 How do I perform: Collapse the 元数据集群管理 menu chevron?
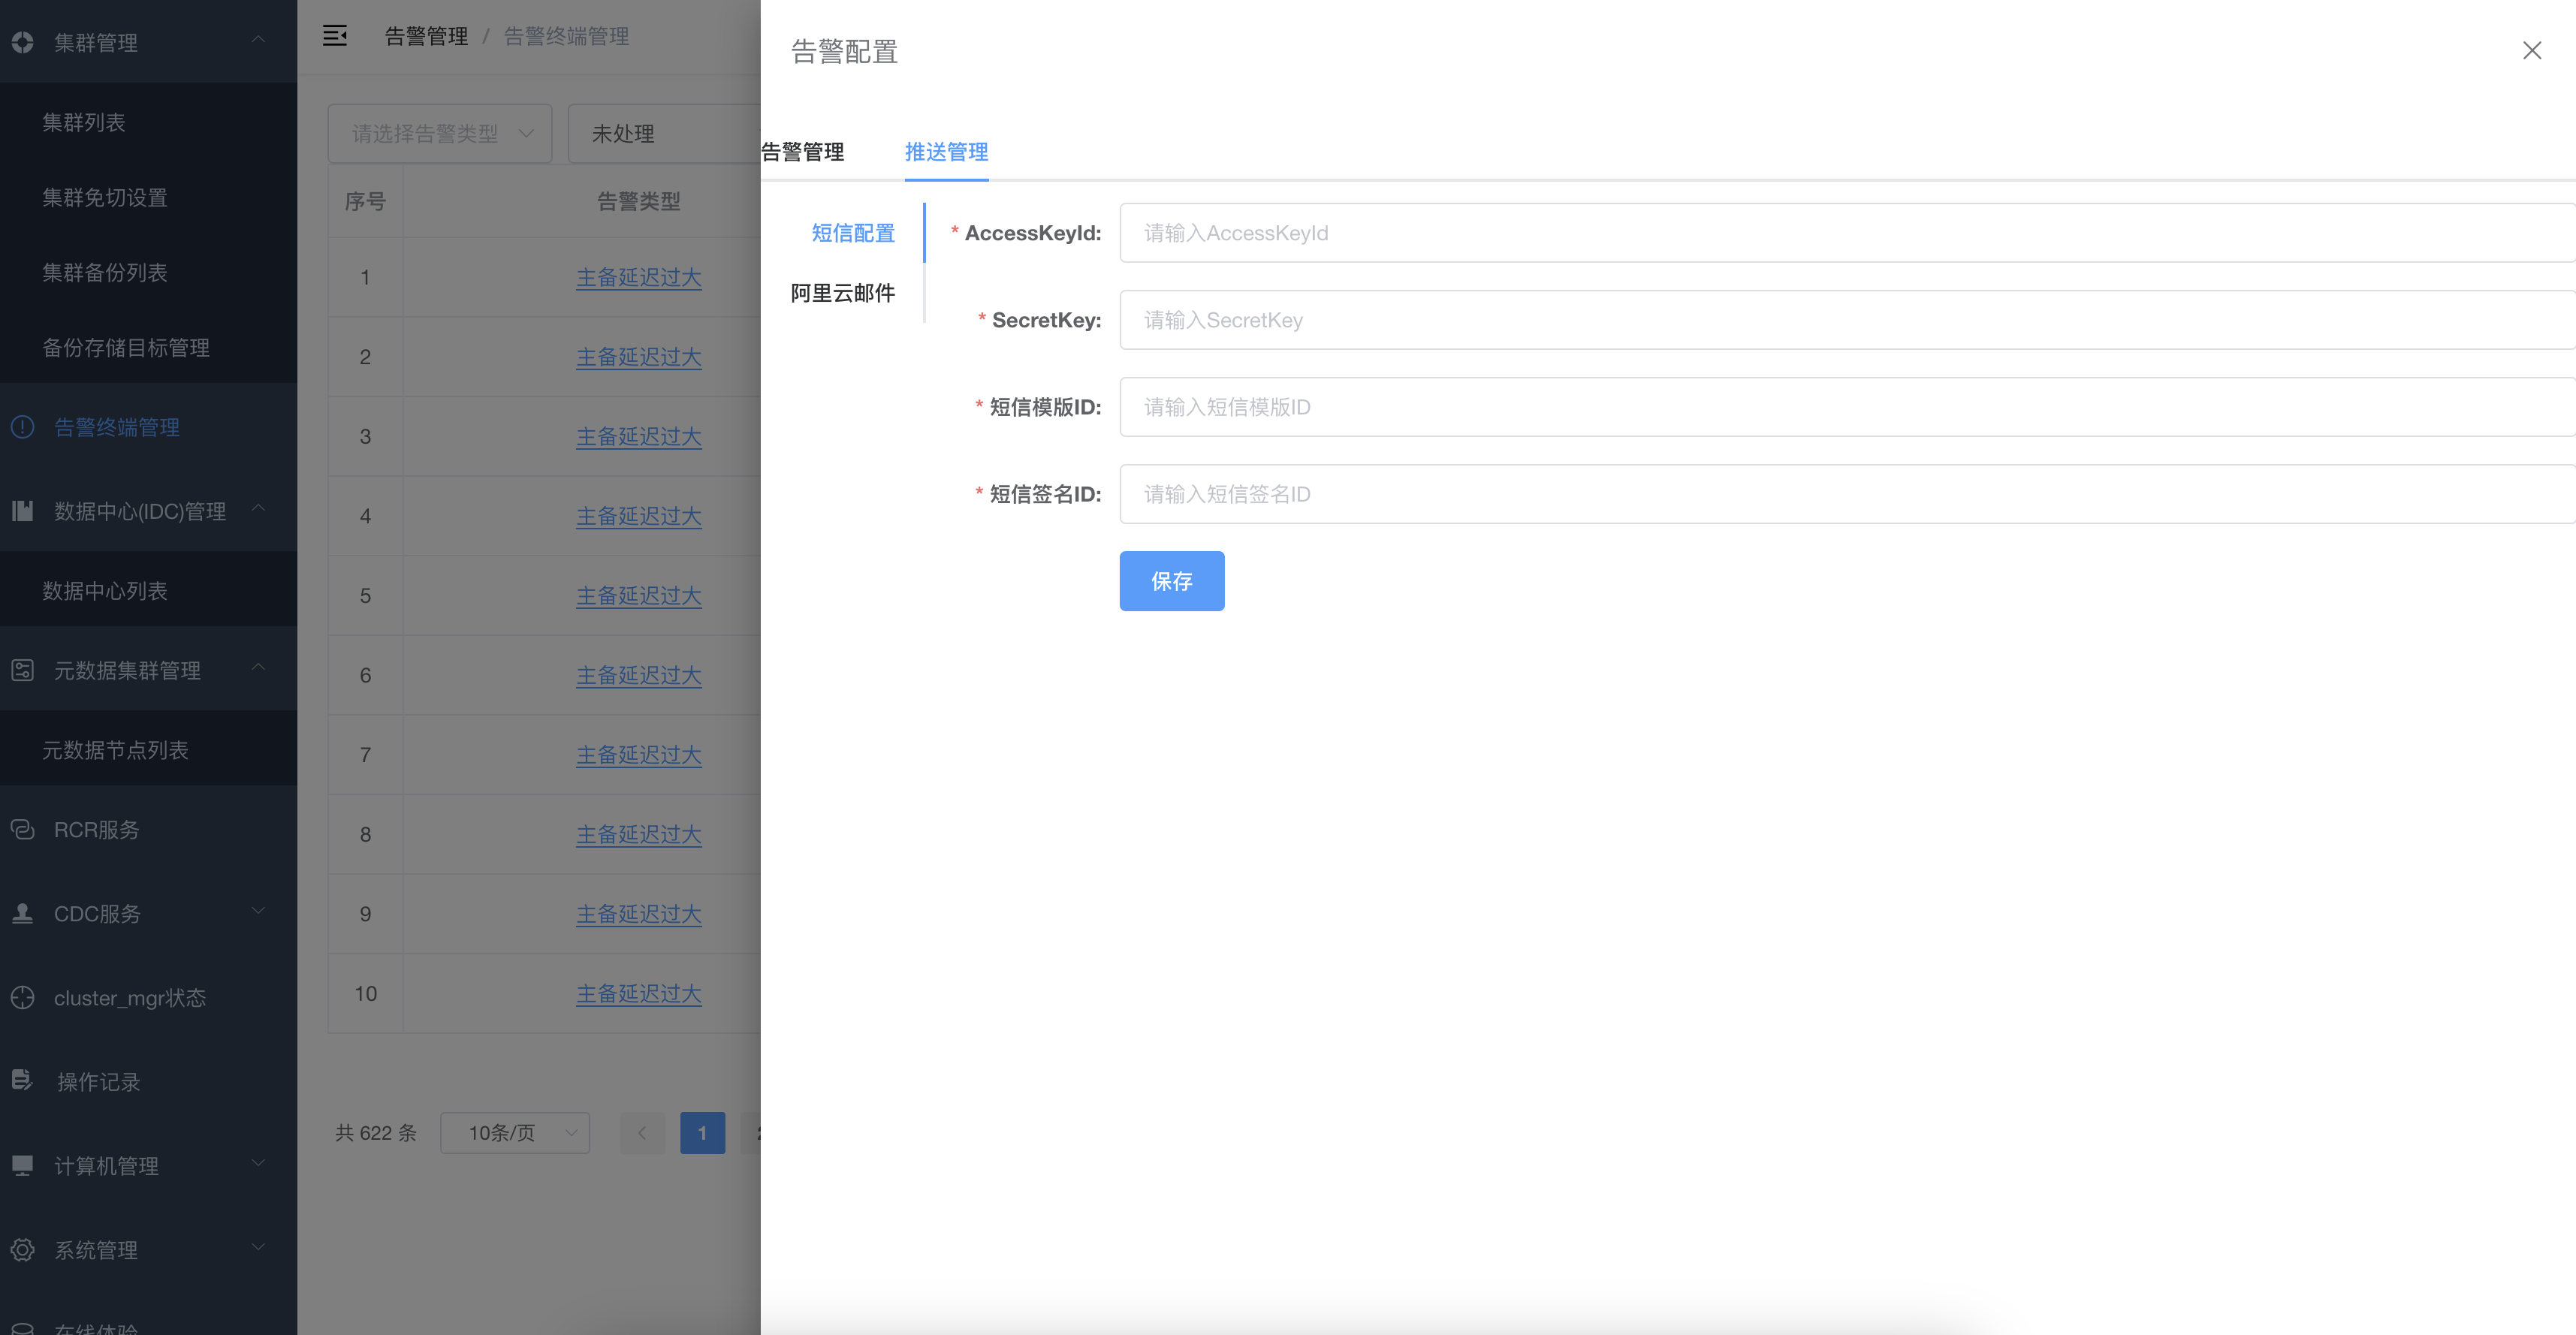[258, 667]
